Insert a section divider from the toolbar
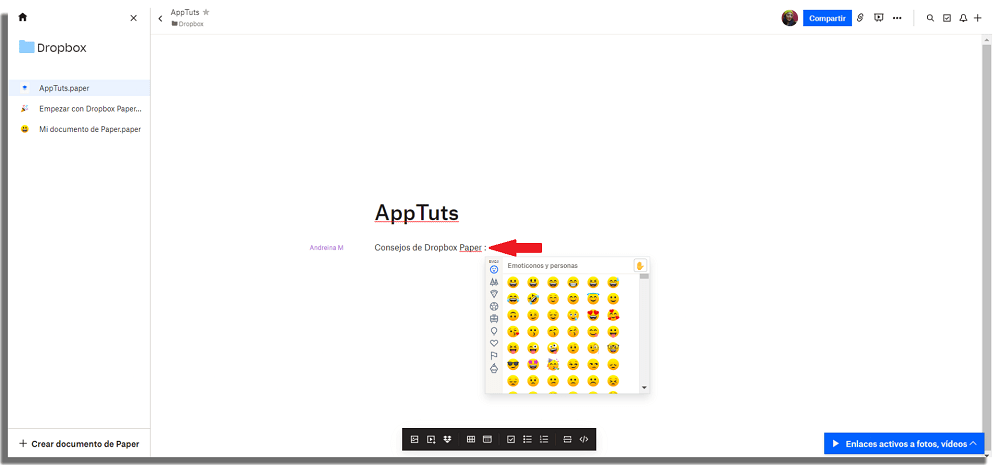This screenshot has width=1000, height=465. tap(567, 439)
